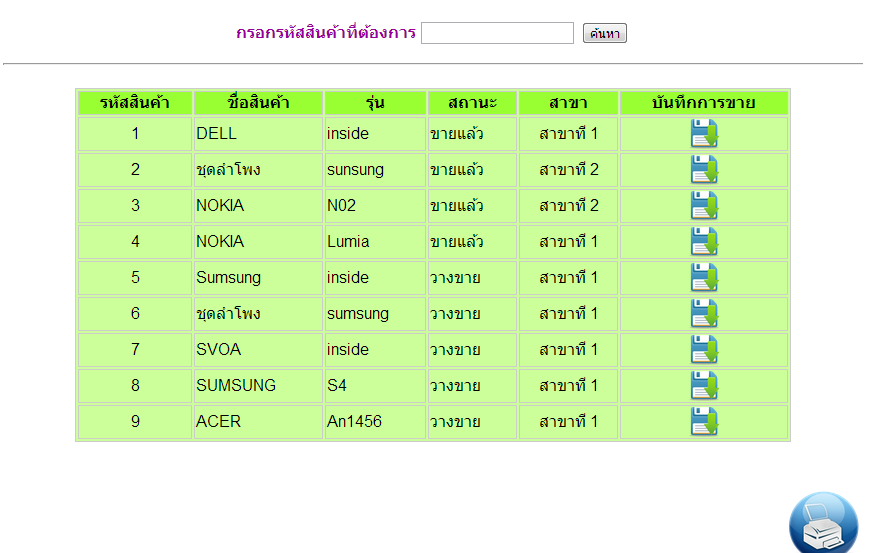Click the save-sale icon in row 6 sumsung
The width and height of the screenshot is (871, 553).
pos(704,313)
